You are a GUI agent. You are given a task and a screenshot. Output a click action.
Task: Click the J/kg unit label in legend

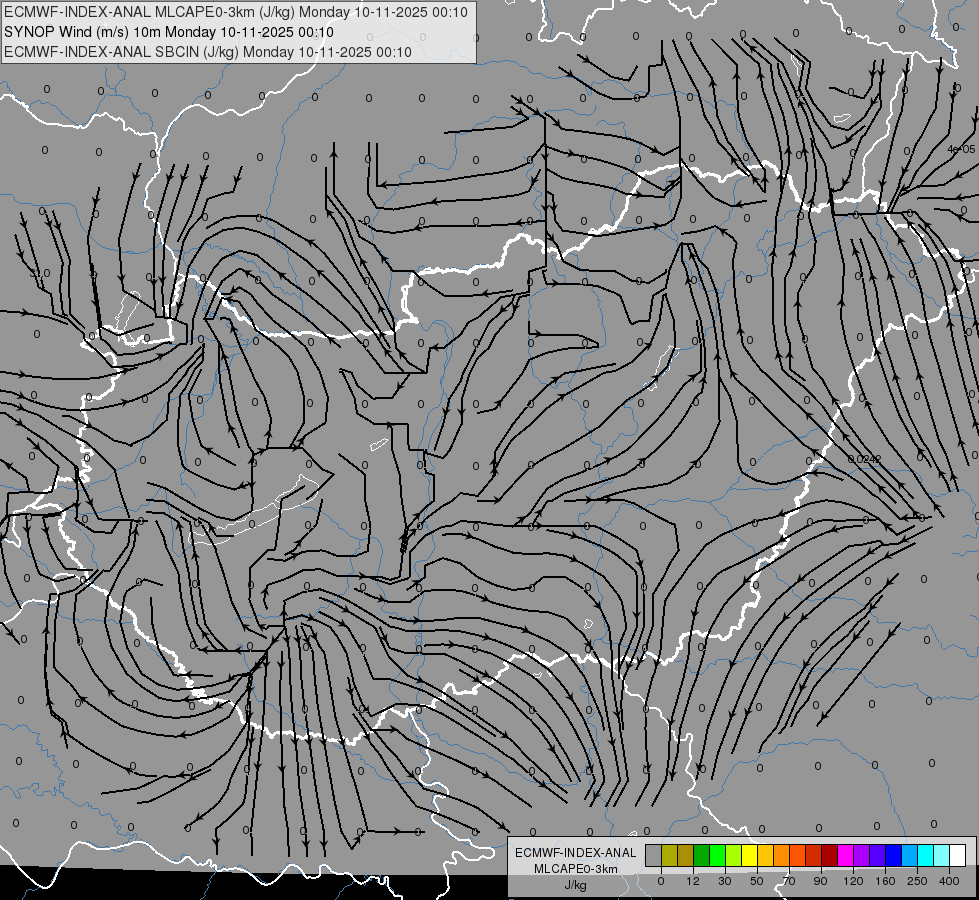(576, 885)
